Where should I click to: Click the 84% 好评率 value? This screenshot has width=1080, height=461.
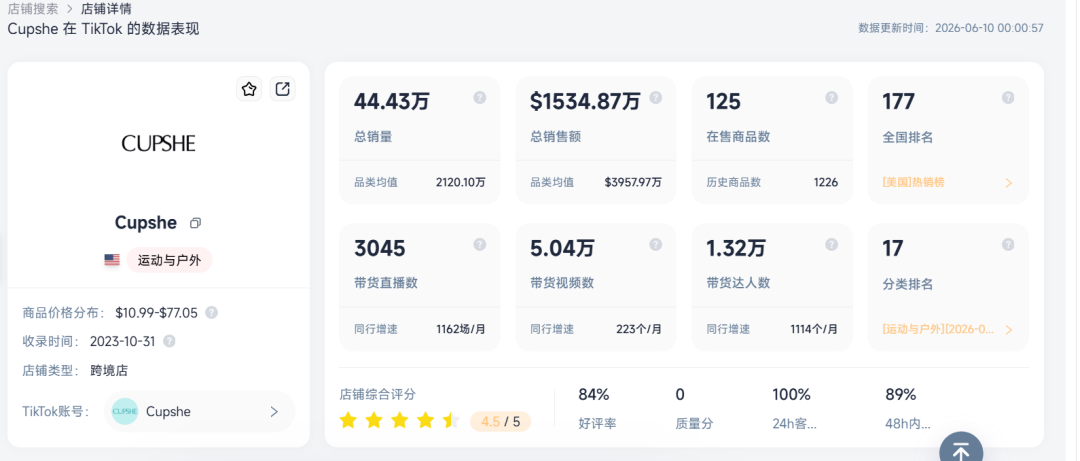tap(594, 395)
